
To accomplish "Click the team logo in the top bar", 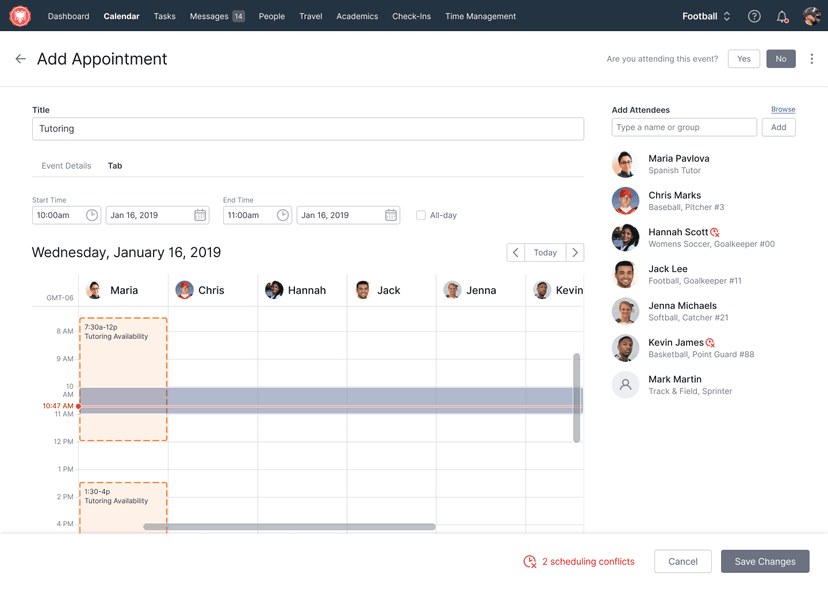I will [19, 16].
